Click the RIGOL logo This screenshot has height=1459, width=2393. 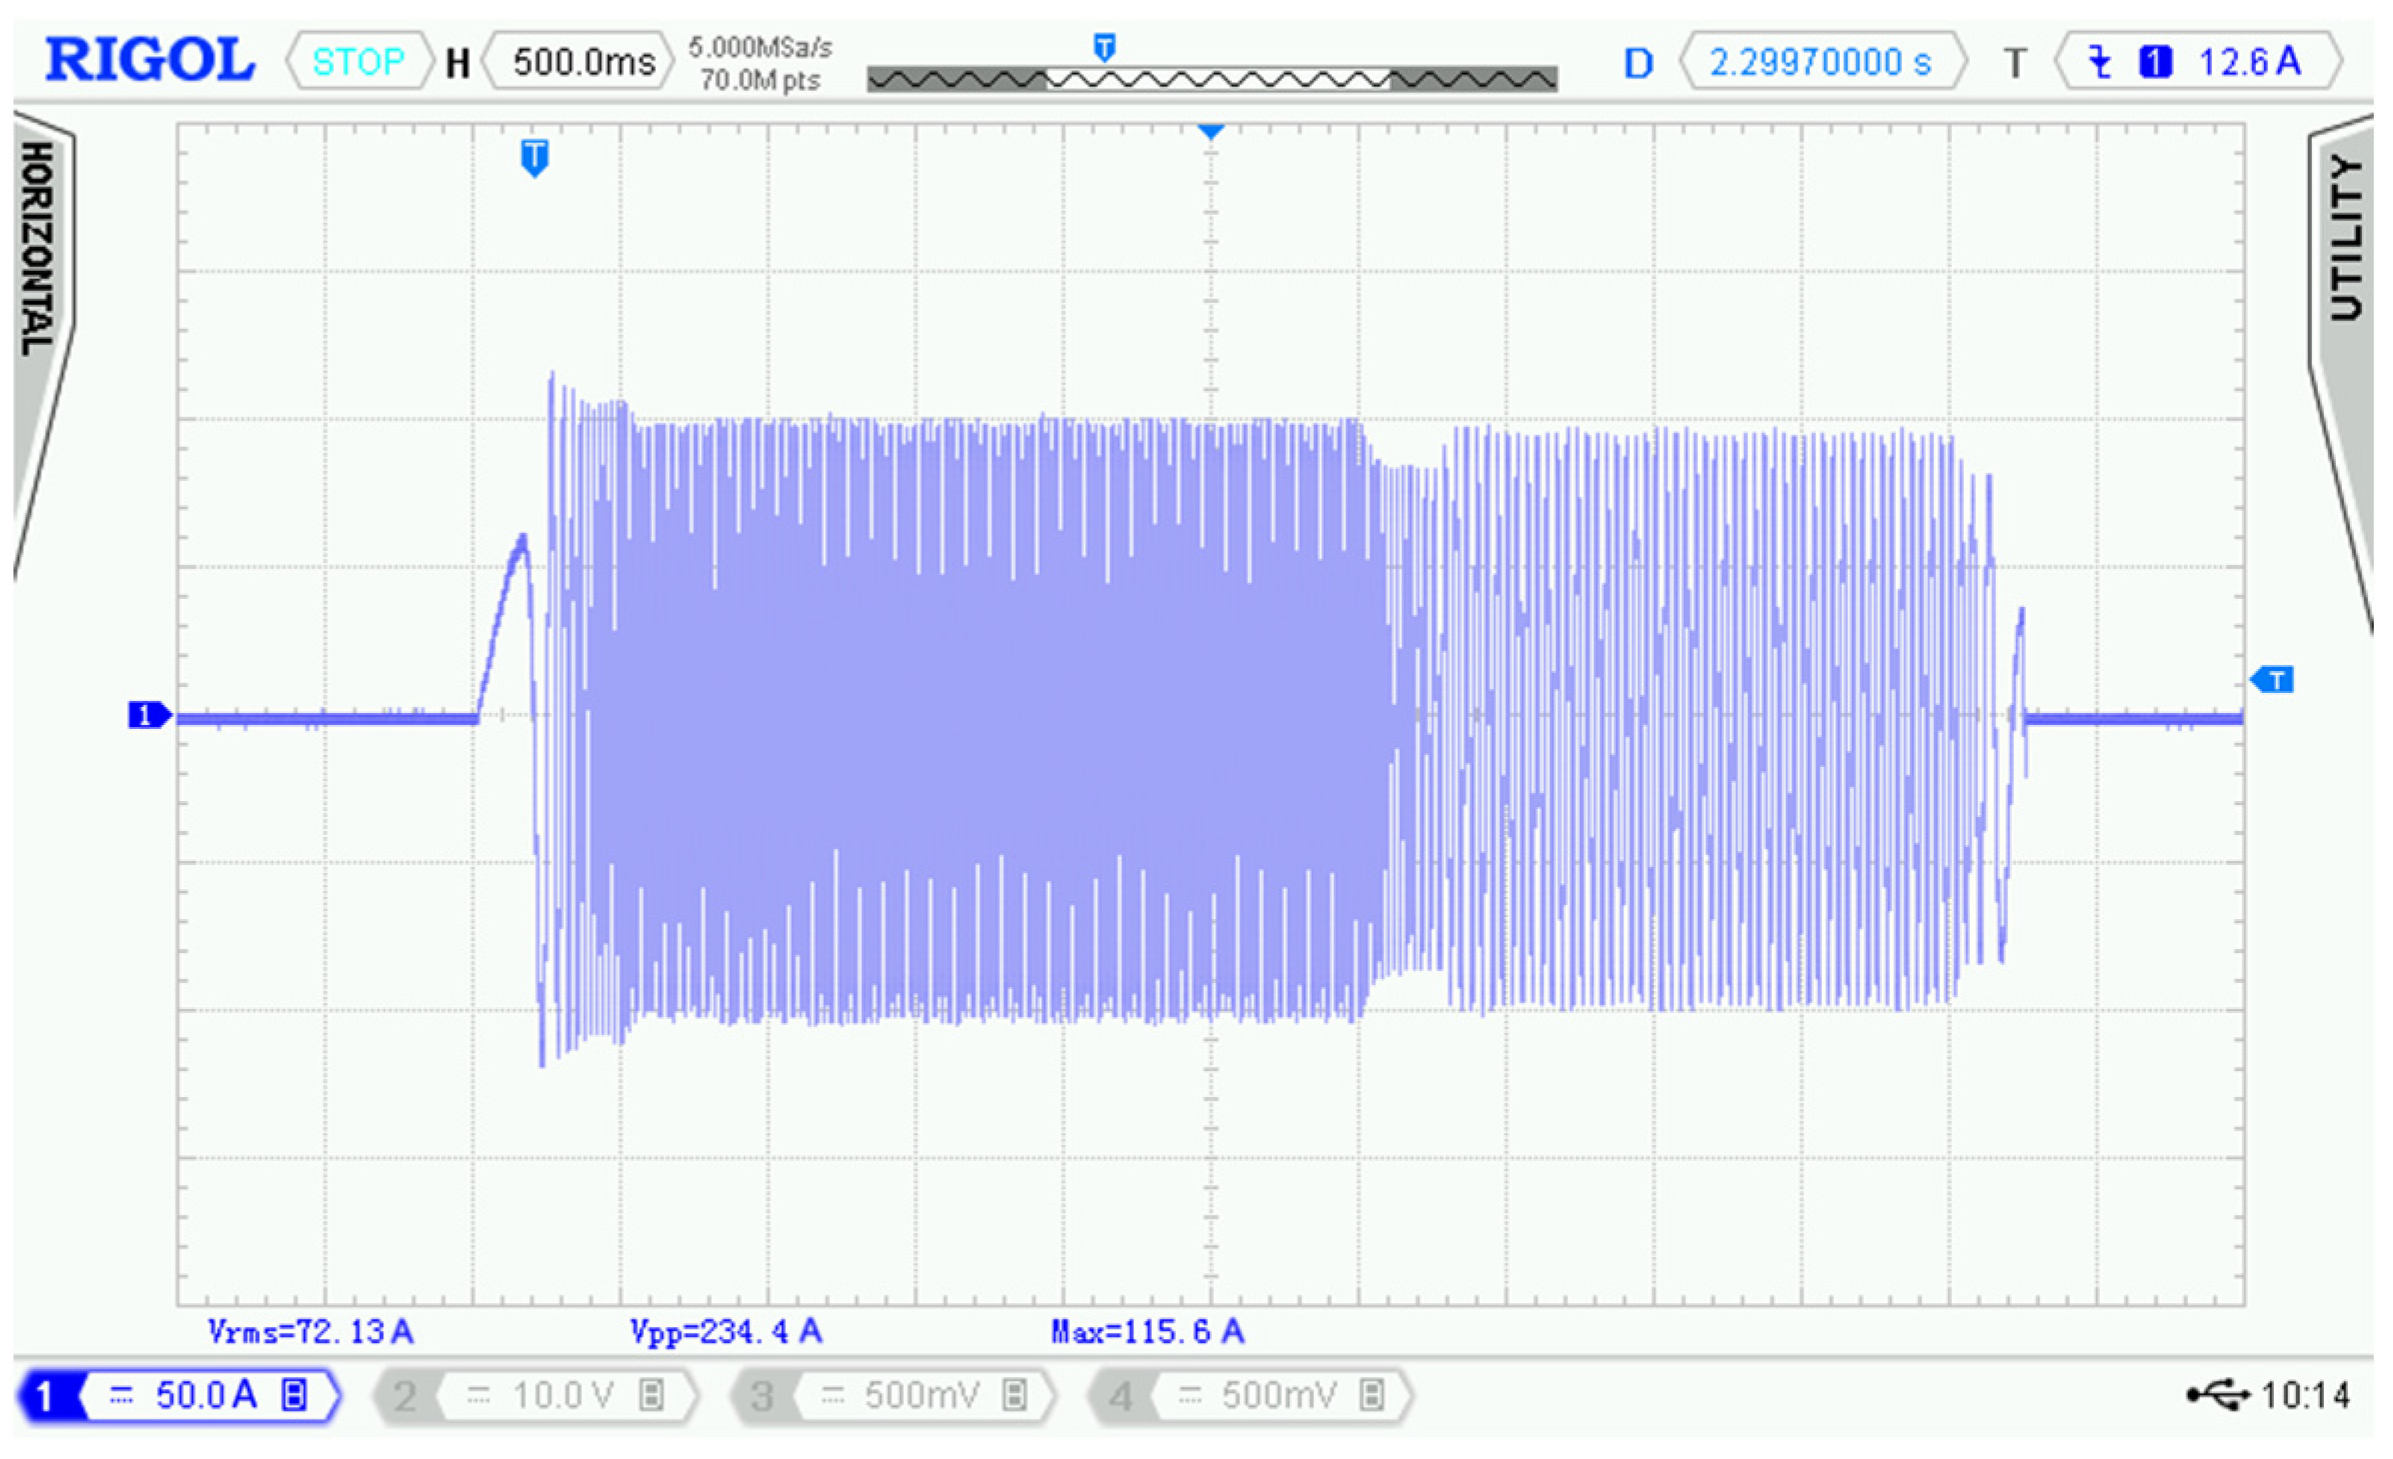pyautogui.click(x=150, y=60)
